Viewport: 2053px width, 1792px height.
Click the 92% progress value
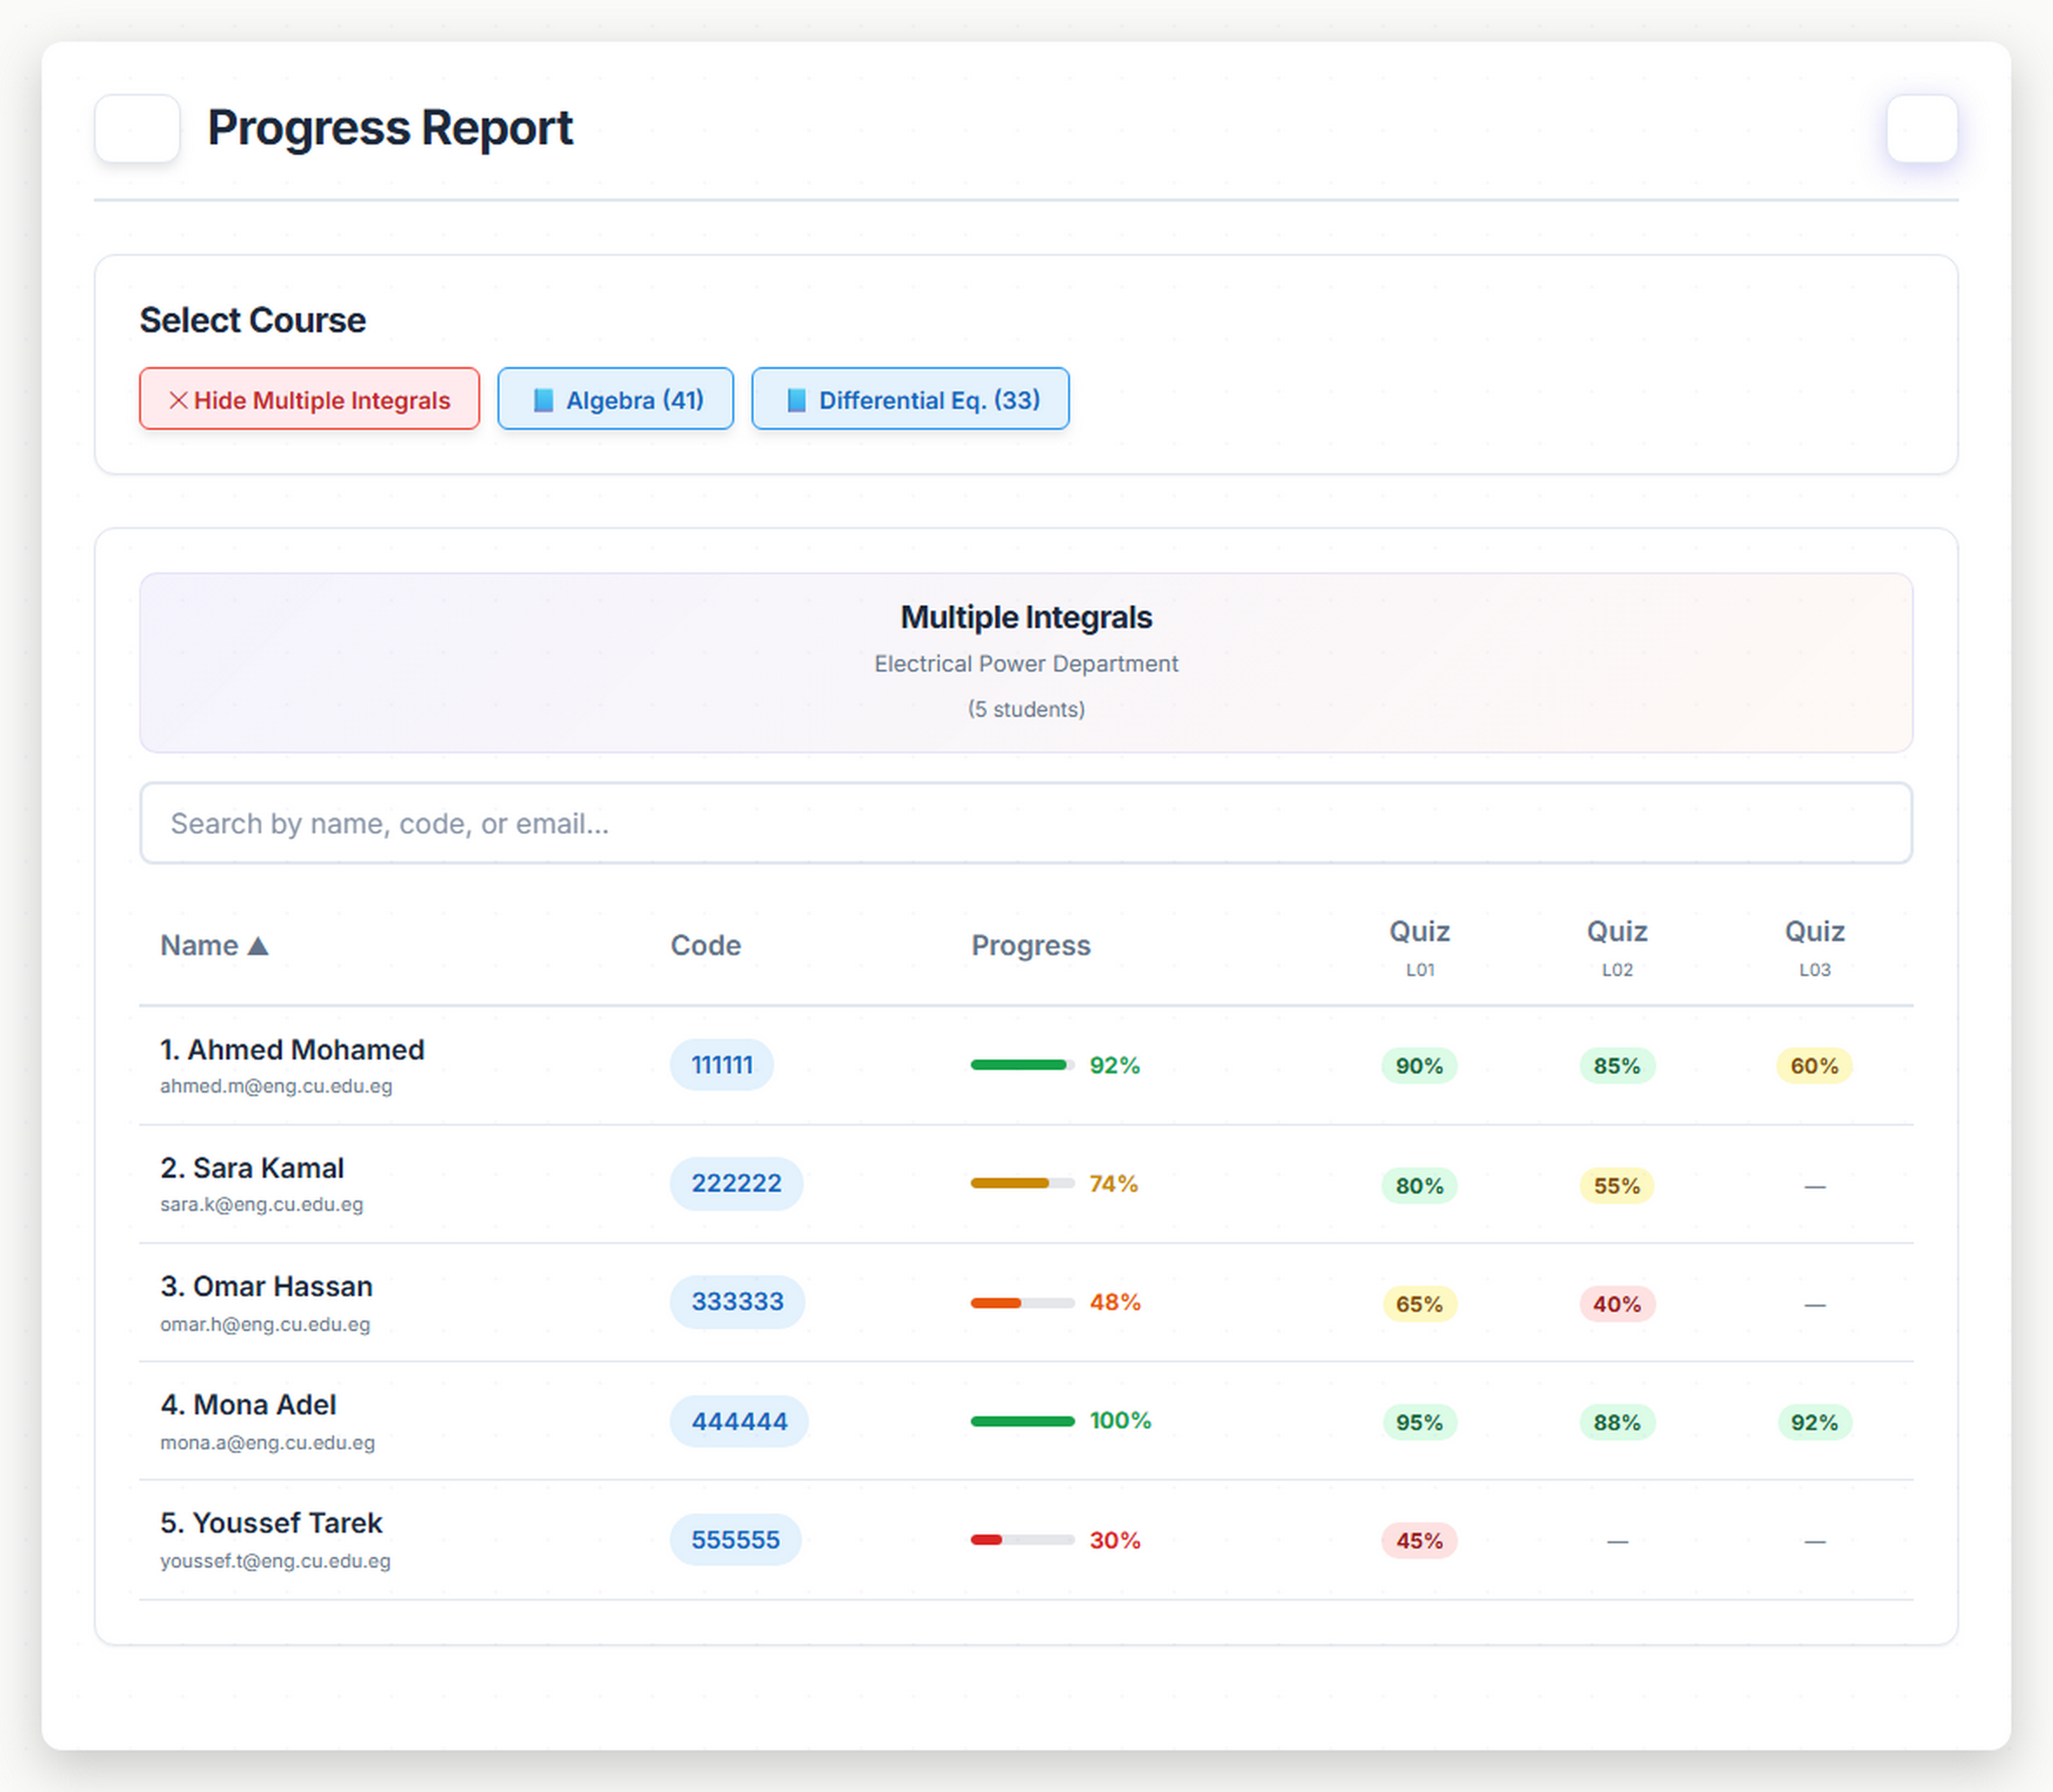point(1115,1065)
